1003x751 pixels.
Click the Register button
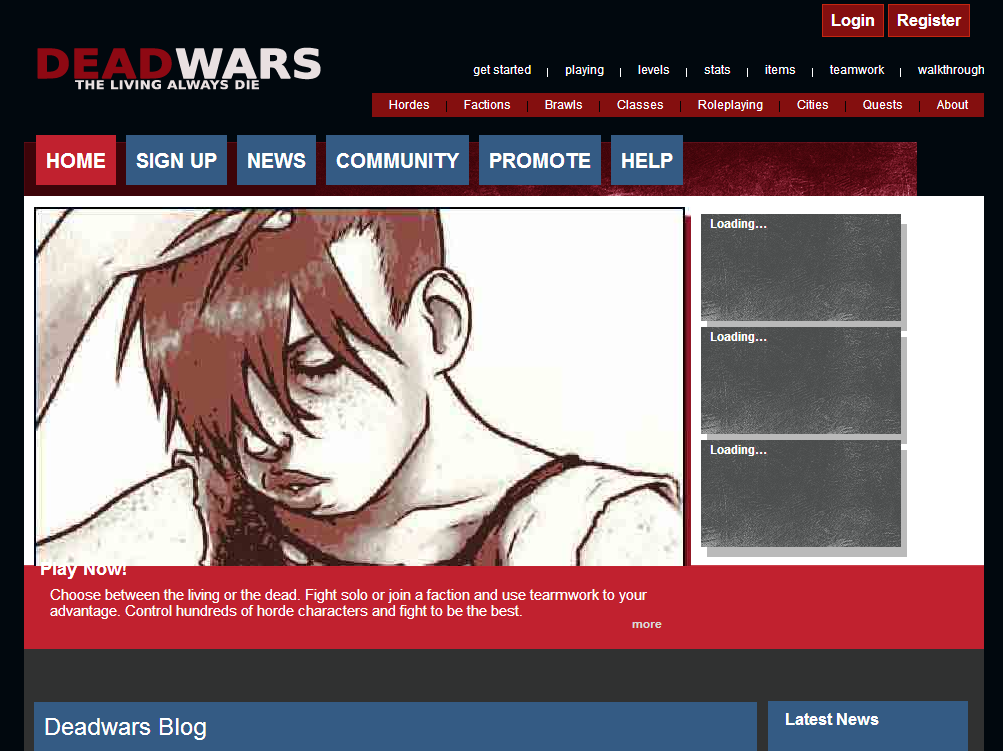(929, 20)
